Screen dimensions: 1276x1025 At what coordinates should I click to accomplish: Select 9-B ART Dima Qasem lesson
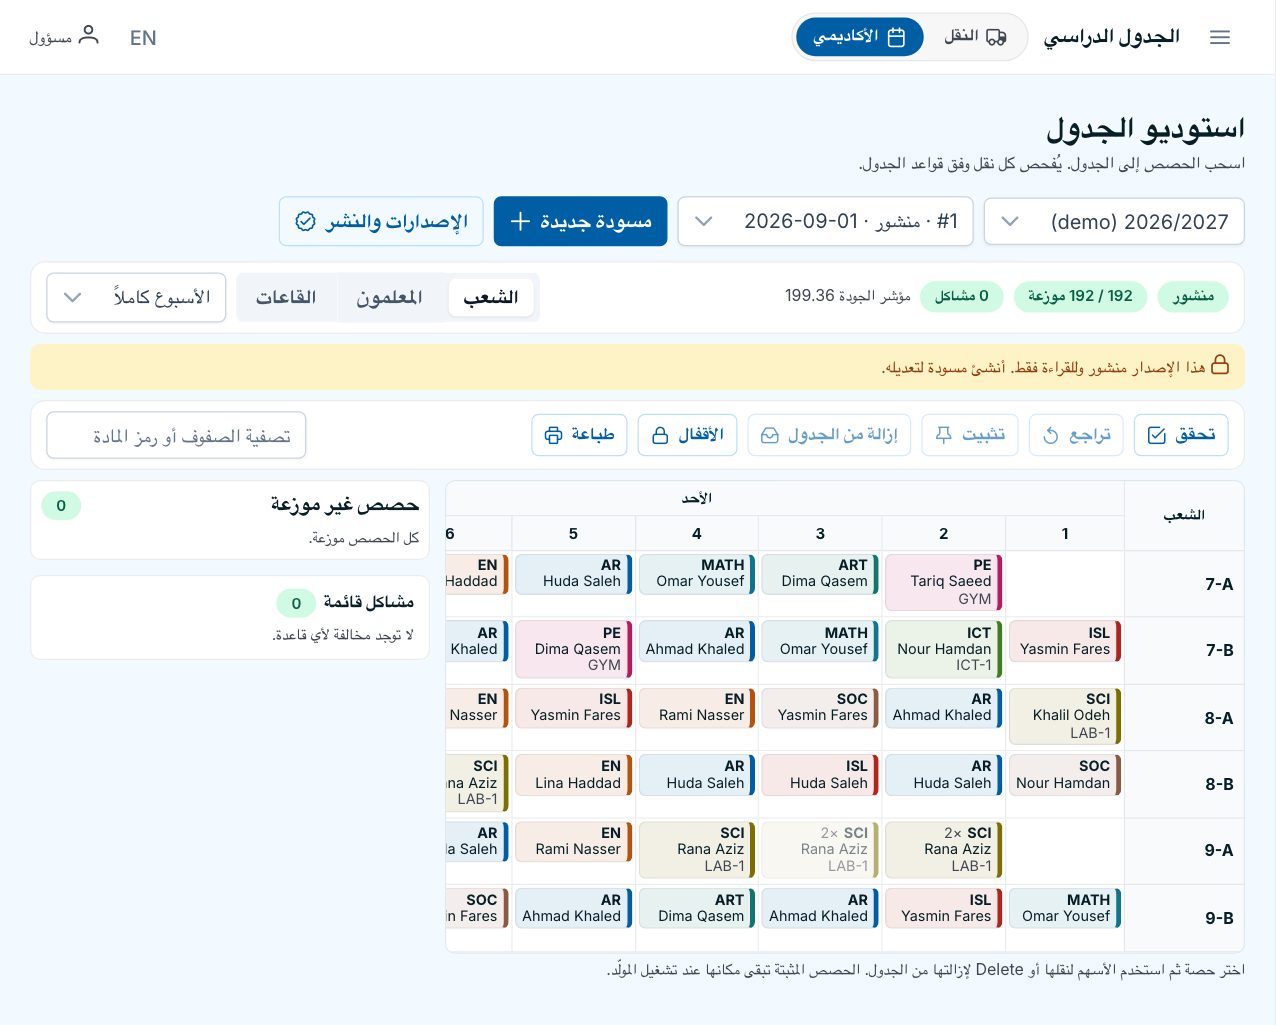(697, 908)
